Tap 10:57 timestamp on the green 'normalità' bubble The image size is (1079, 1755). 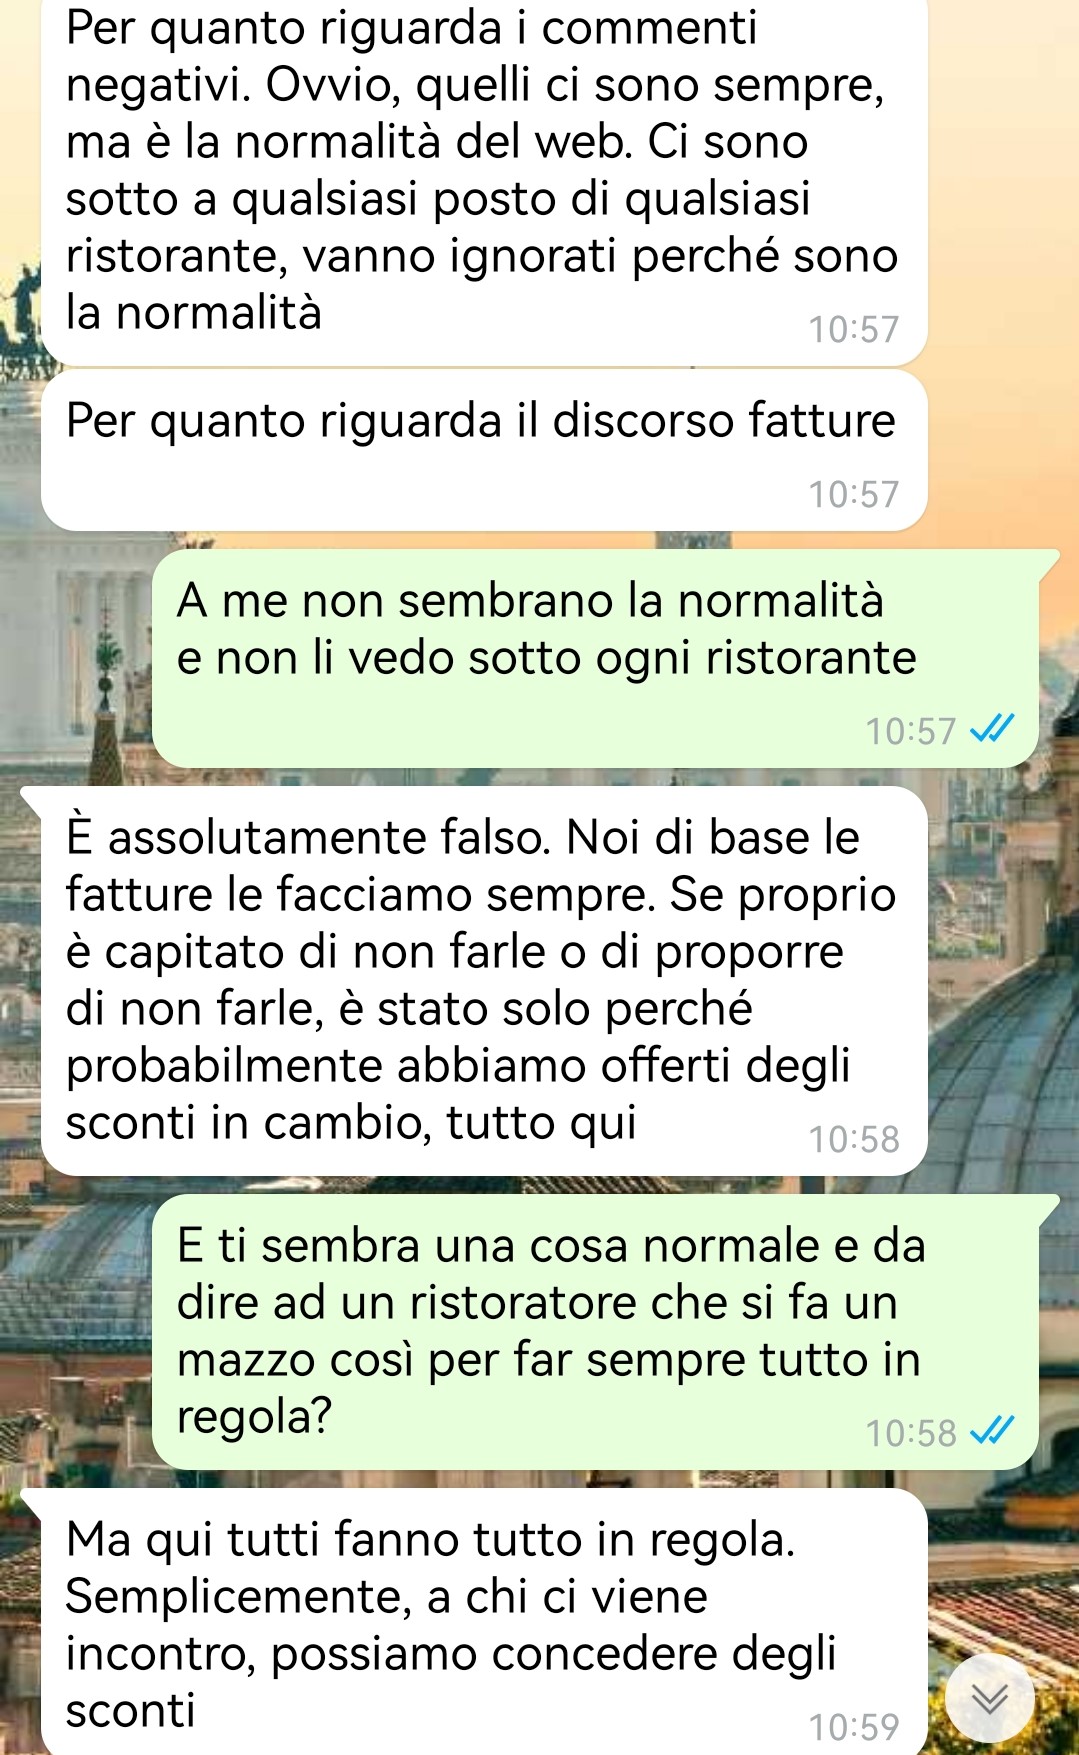(911, 731)
